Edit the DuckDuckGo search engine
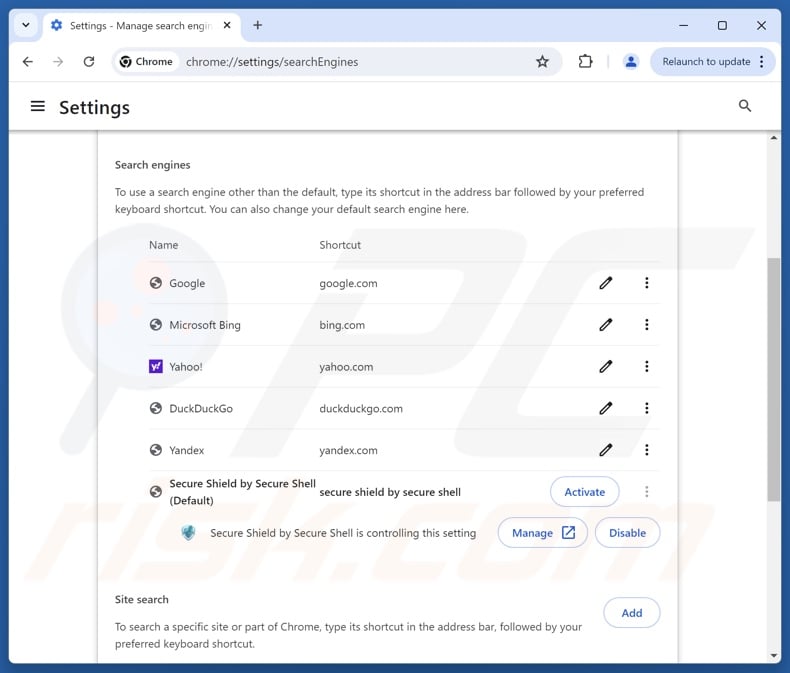The width and height of the screenshot is (790, 673). tap(606, 408)
